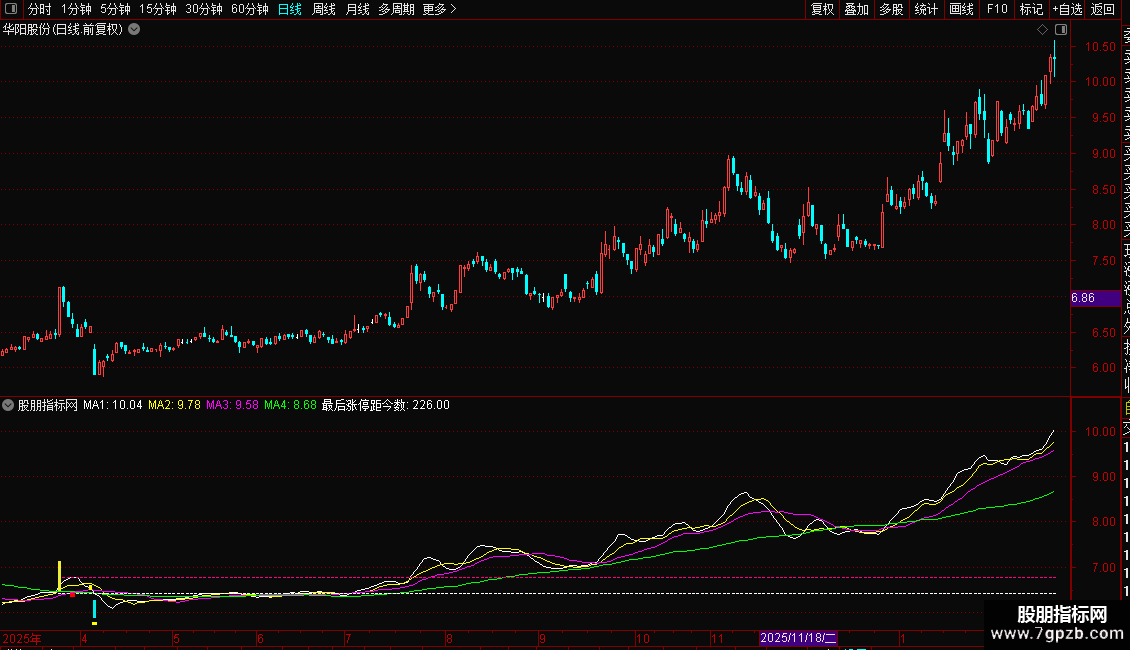This screenshot has height=650, width=1130.
Task: Click the 叠加 overlay button
Action: click(857, 9)
